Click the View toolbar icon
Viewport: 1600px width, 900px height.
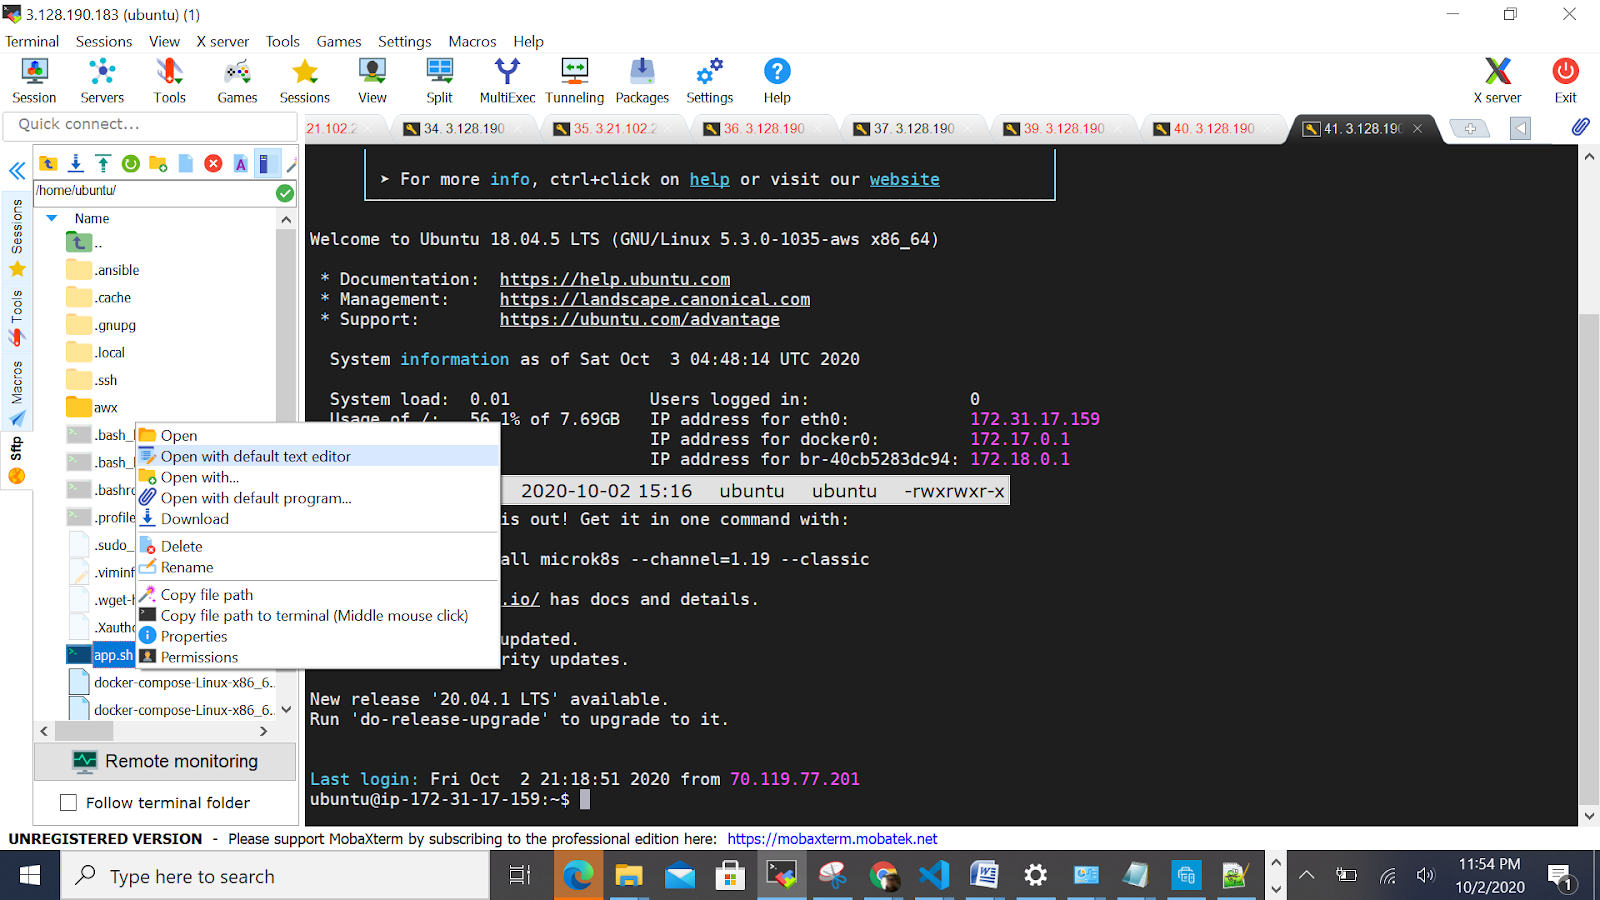click(x=372, y=81)
